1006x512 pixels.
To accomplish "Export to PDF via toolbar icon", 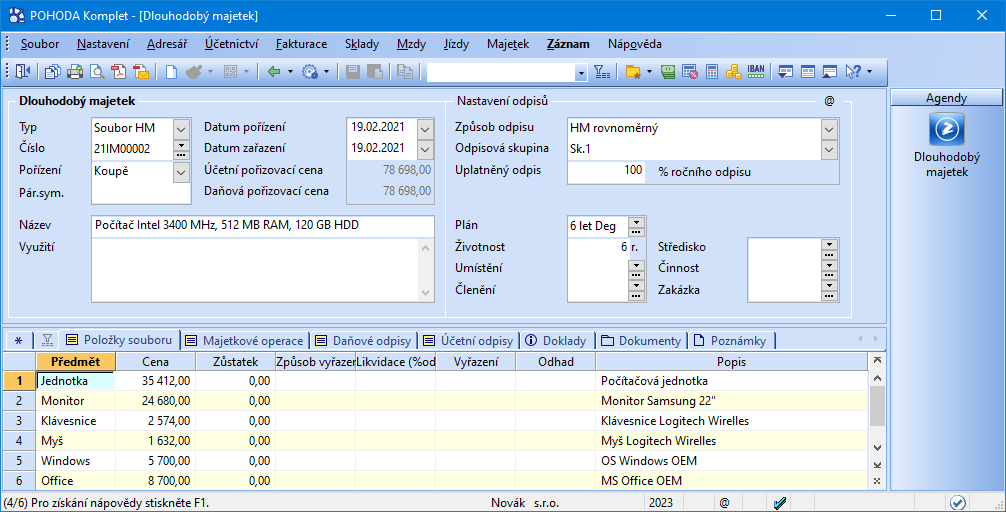I will click(119, 72).
